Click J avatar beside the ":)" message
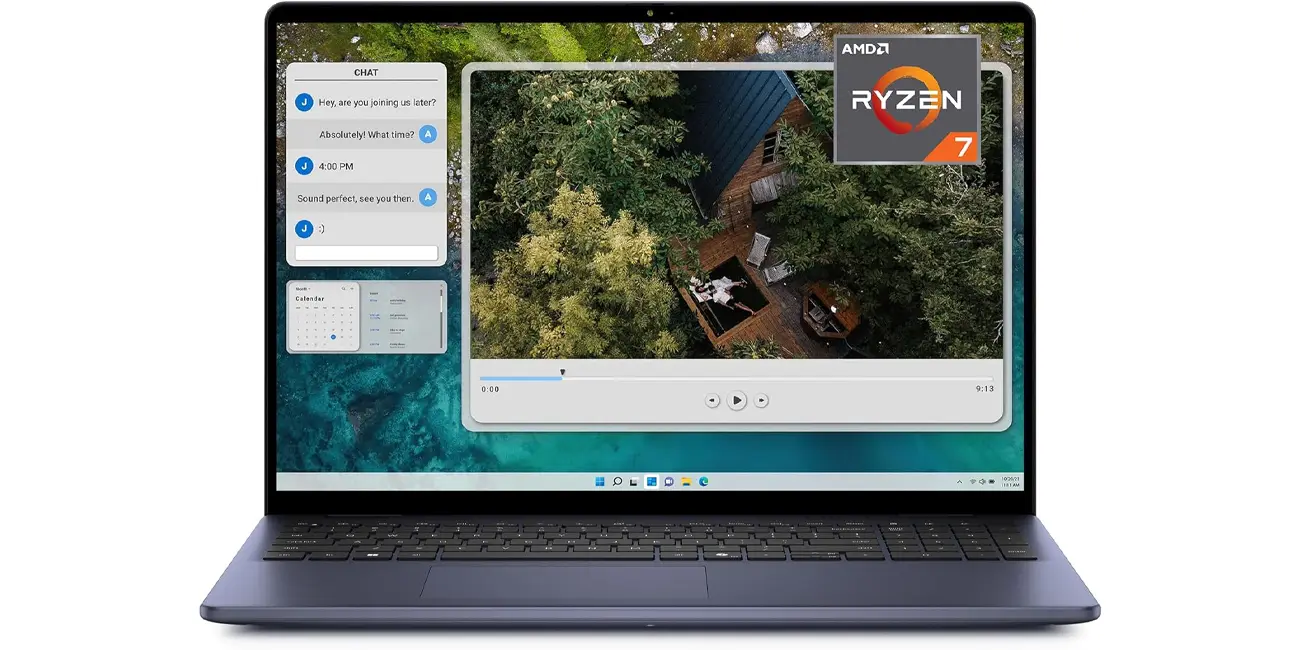 [305, 228]
